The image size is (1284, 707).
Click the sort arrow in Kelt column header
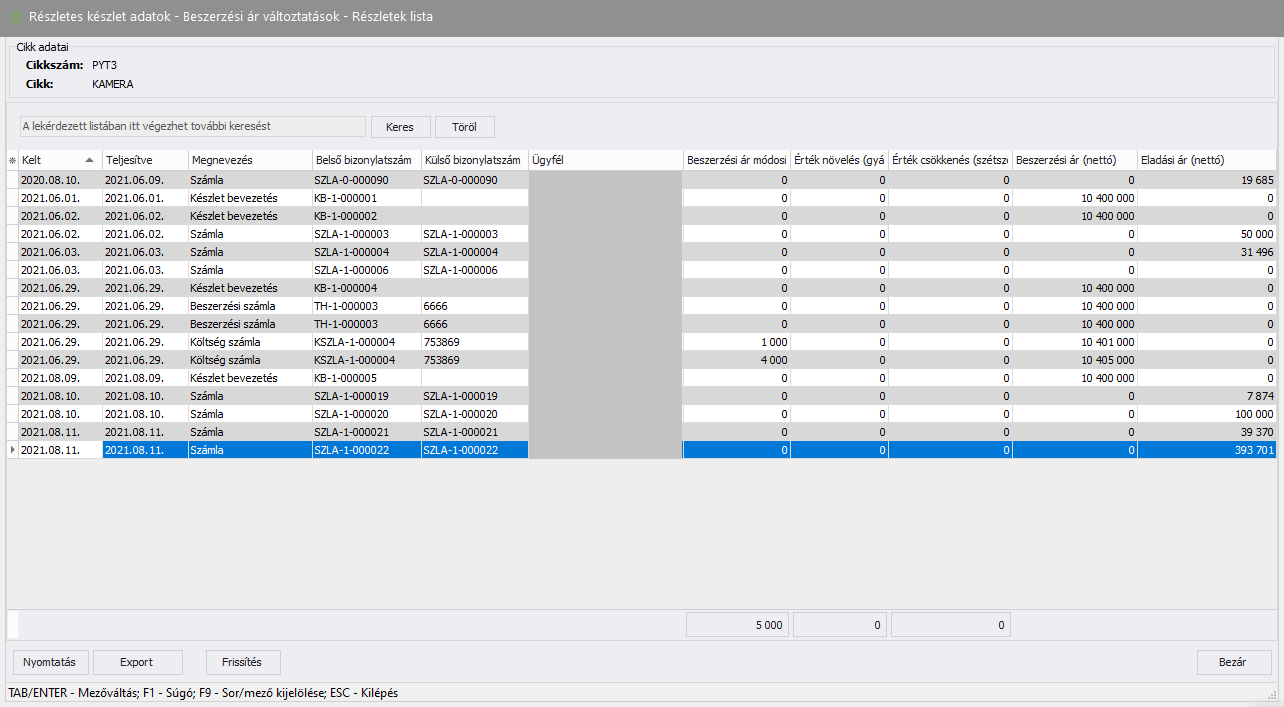tap(90, 160)
